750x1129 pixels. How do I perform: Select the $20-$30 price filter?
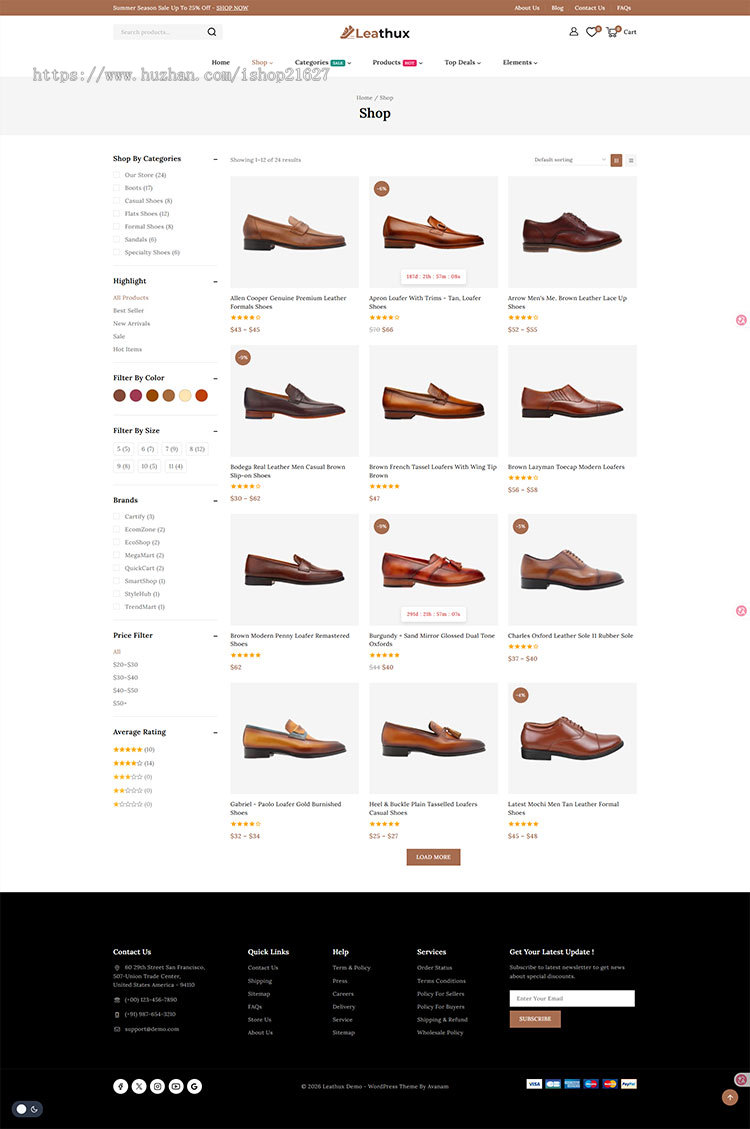click(125, 665)
